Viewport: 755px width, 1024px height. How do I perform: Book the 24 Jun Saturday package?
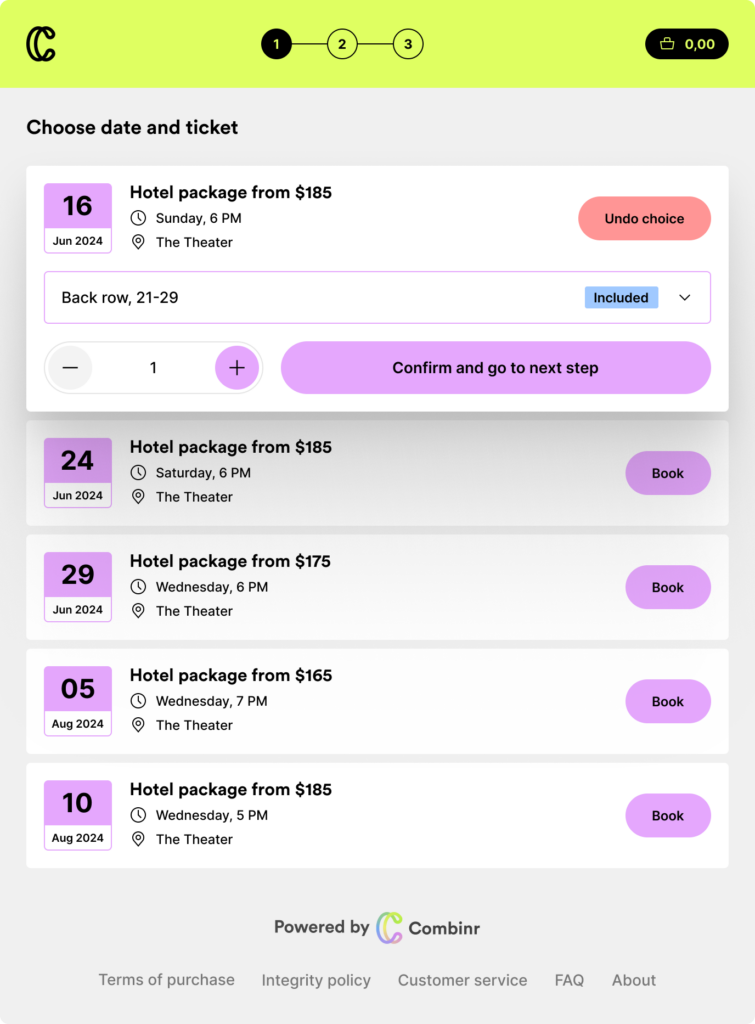click(x=668, y=473)
